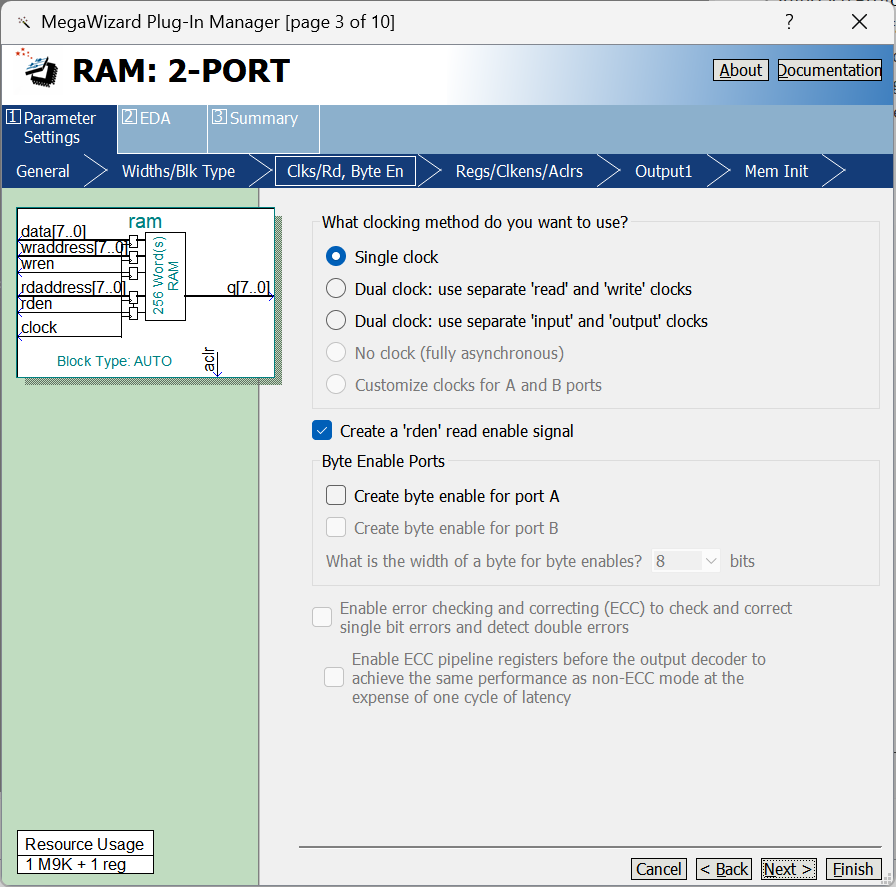This screenshot has width=896, height=887.
Task: Click the '1 M9K + 1 reg' text
Action: [x=75, y=864]
